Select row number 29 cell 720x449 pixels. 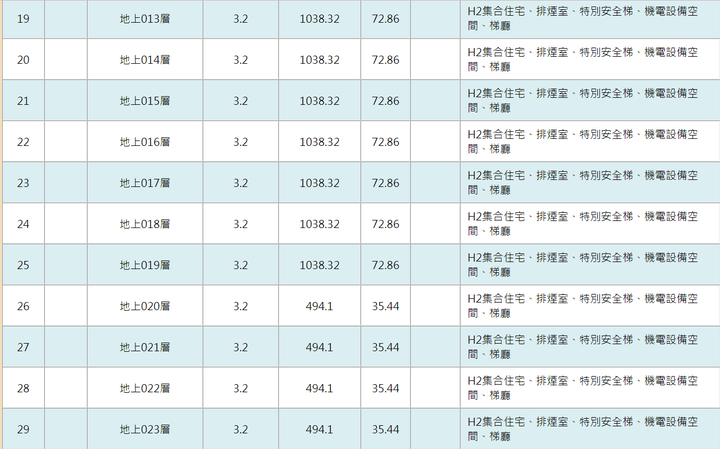(23, 430)
